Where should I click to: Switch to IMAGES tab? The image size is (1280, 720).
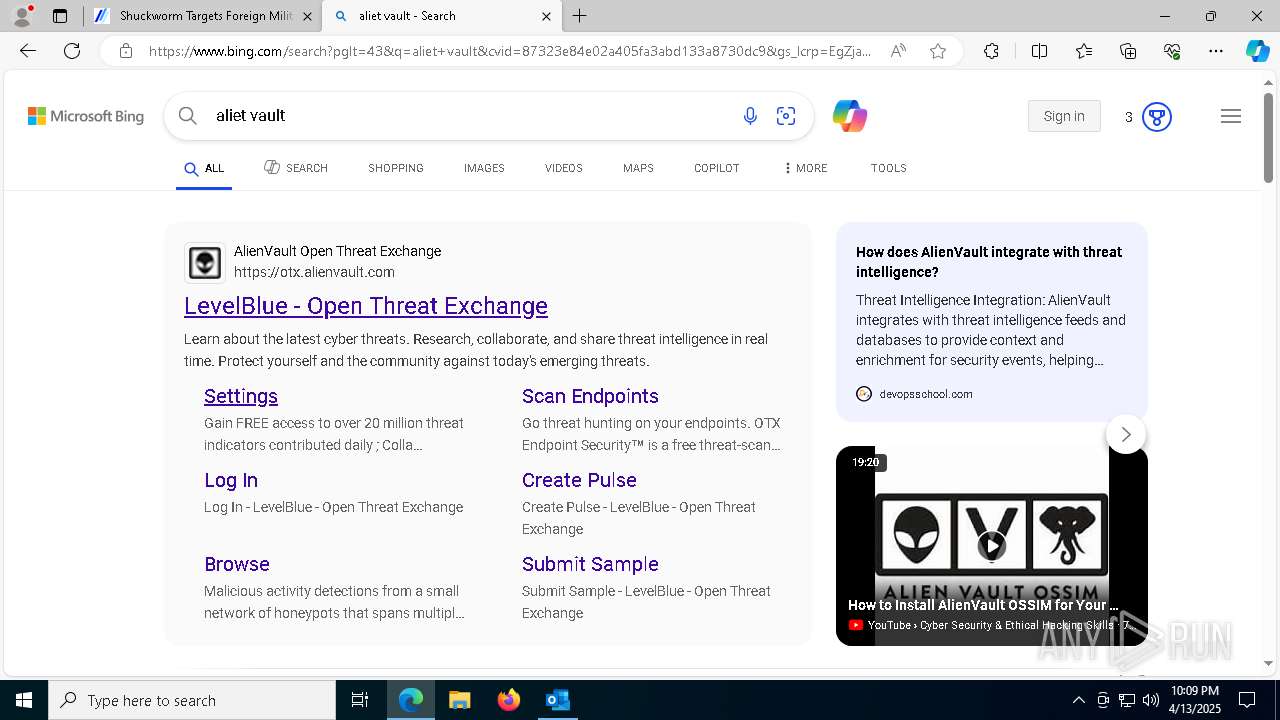click(x=484, y=168)
